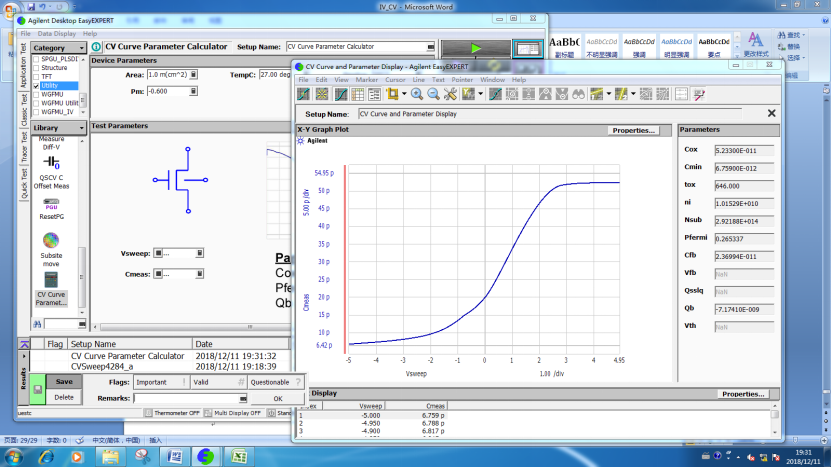
Task: Check the TFT category checkbox
Action: (36, 77)
